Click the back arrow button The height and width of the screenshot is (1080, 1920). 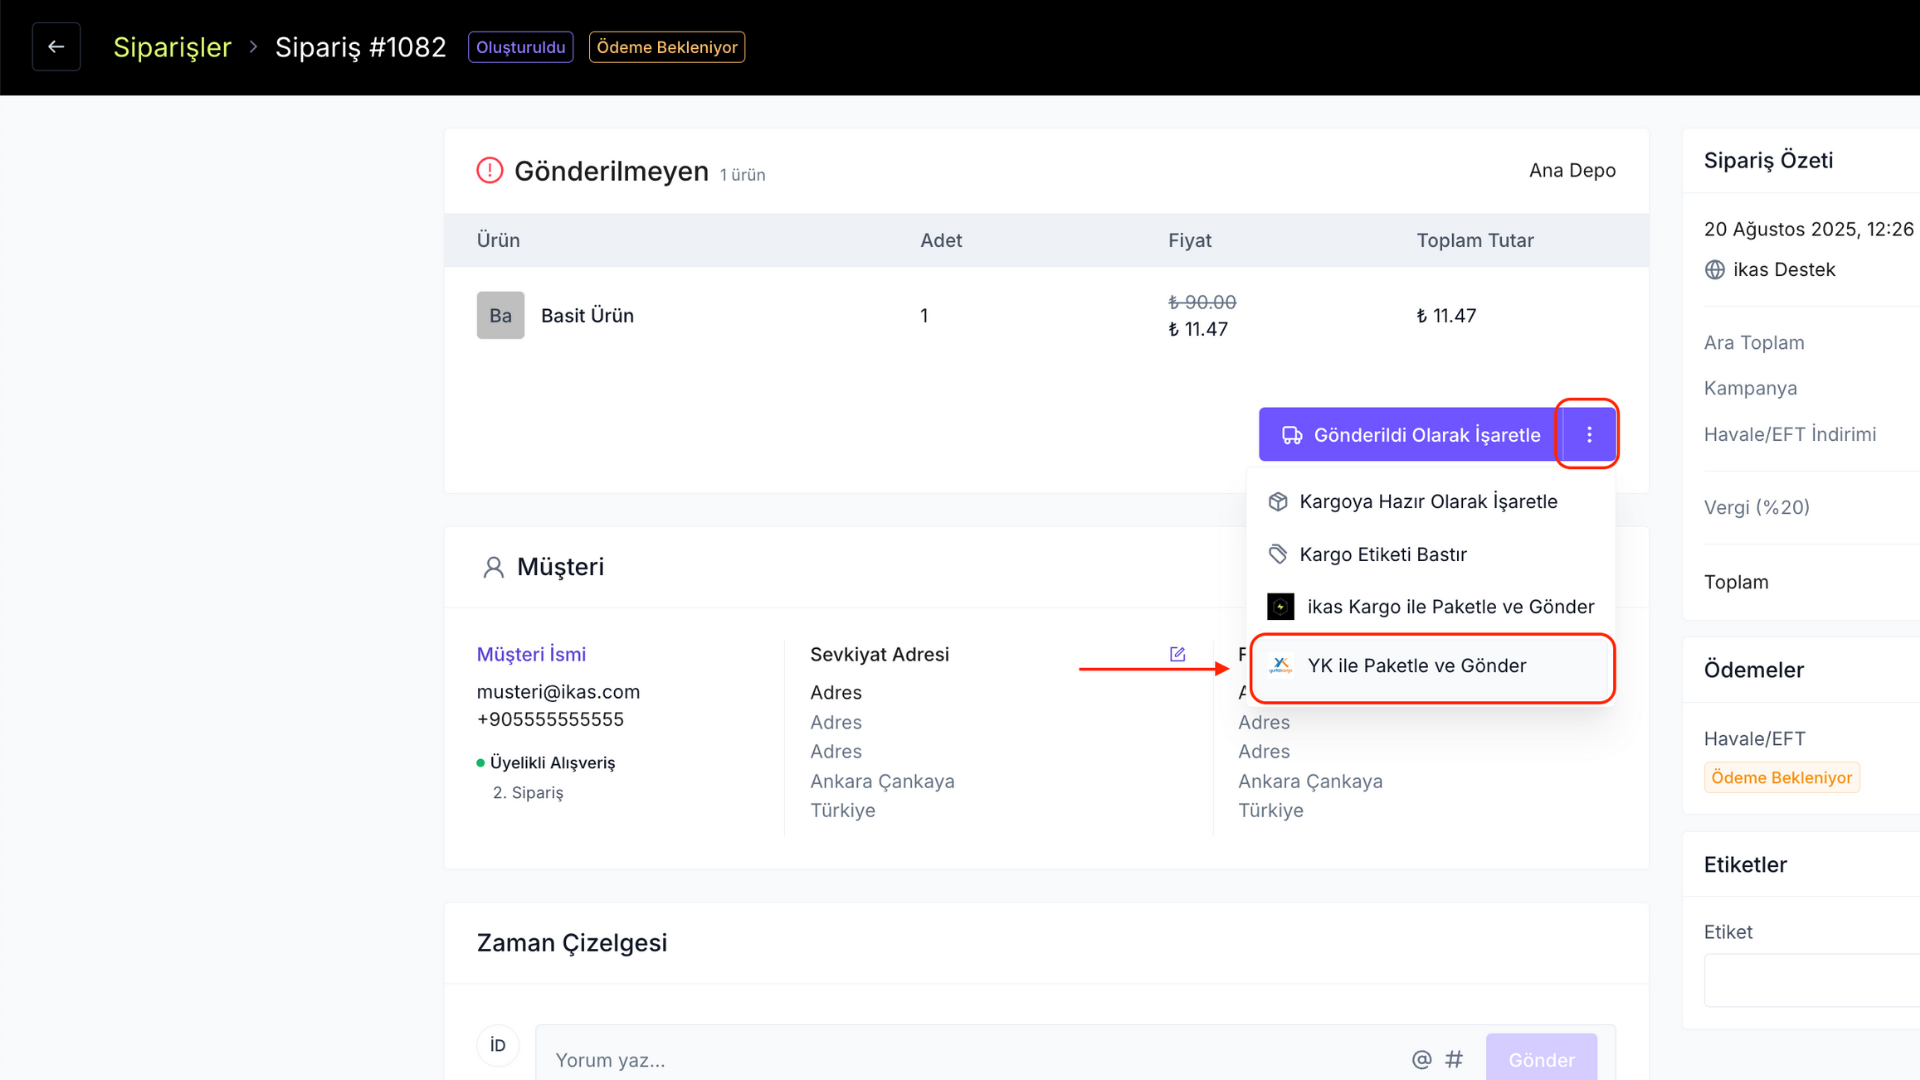click(56, 47)
